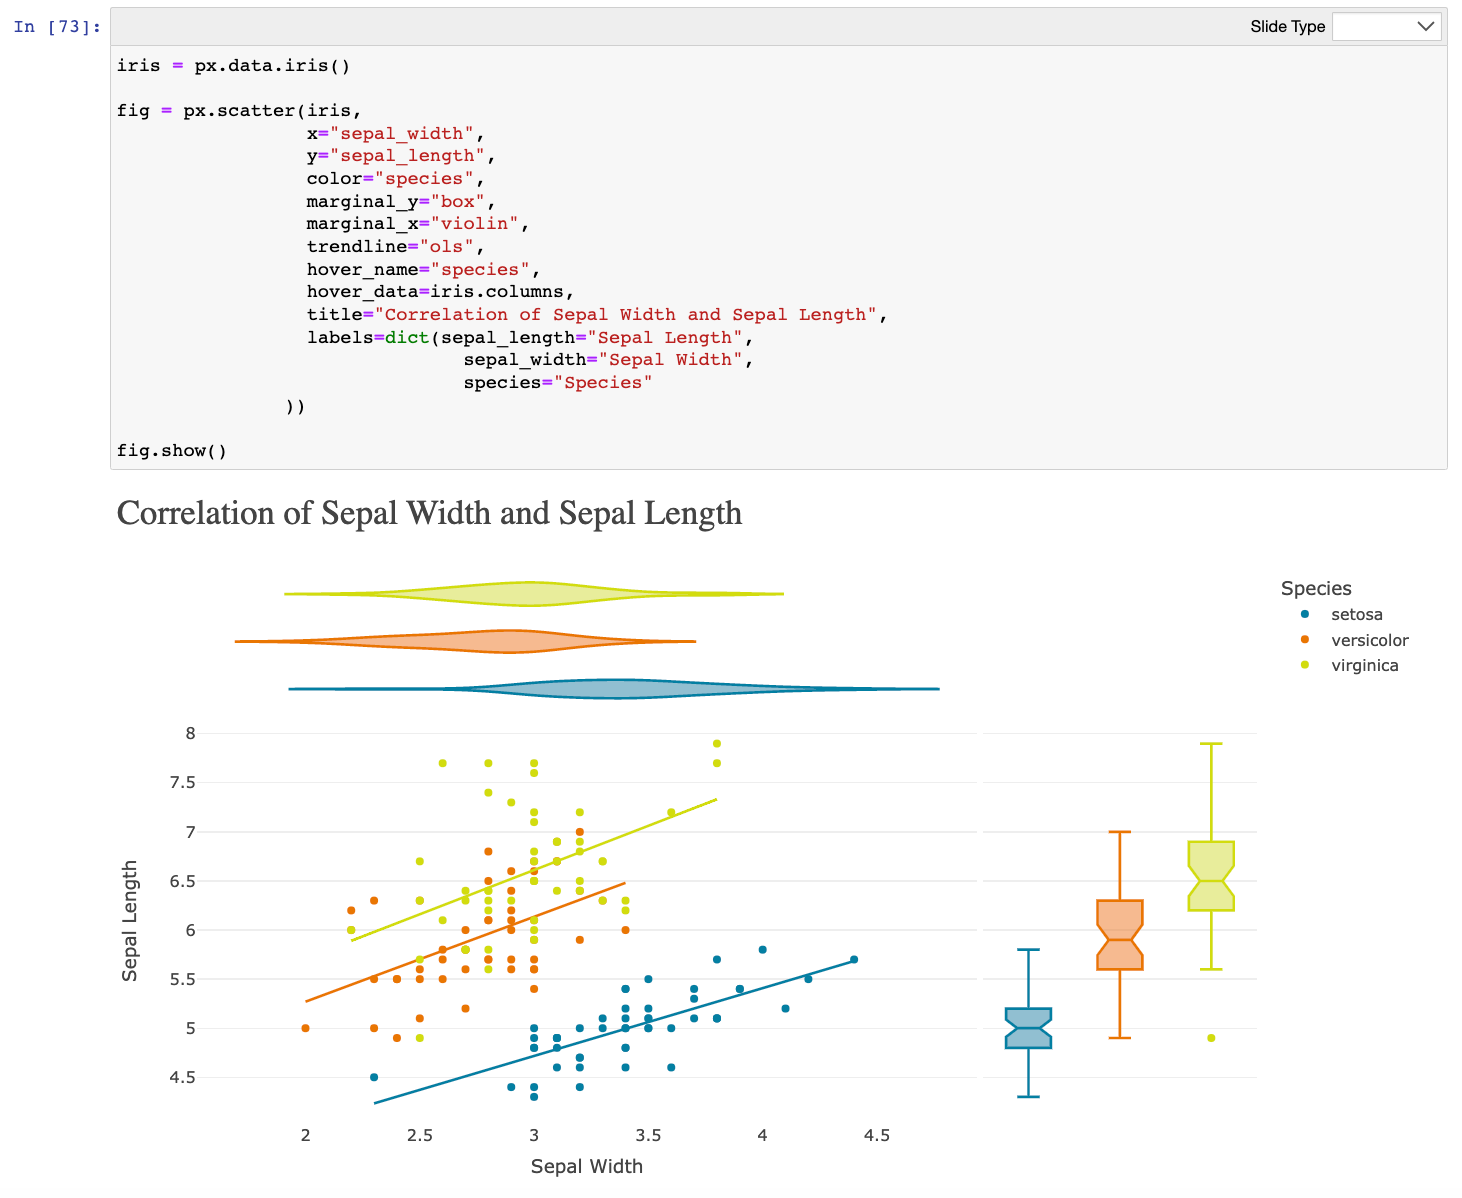Click the yellow virginica box plot
This screenshot has width=1462, height=1198.
[1211, 876]
